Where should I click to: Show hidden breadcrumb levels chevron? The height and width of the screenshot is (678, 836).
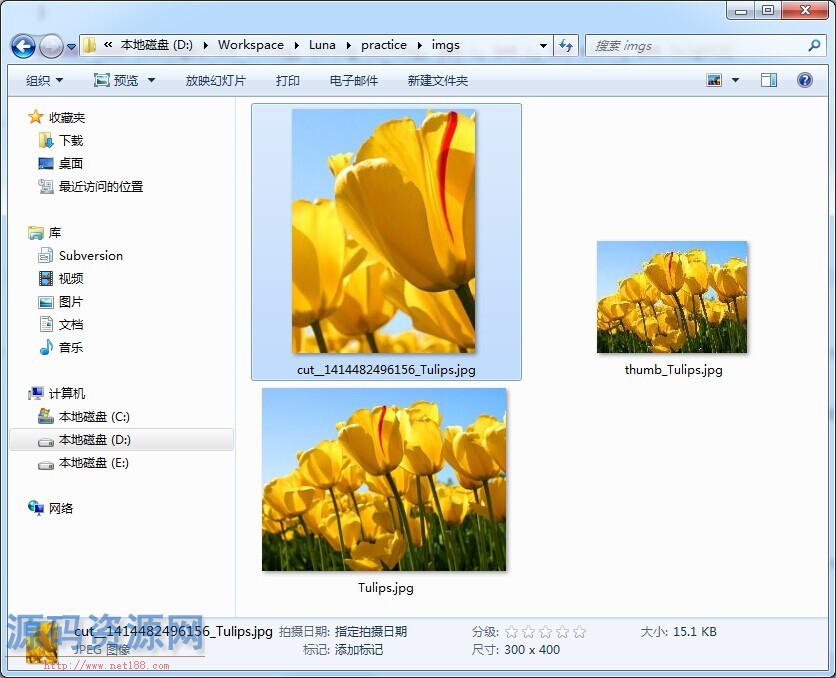coord(108,45)
